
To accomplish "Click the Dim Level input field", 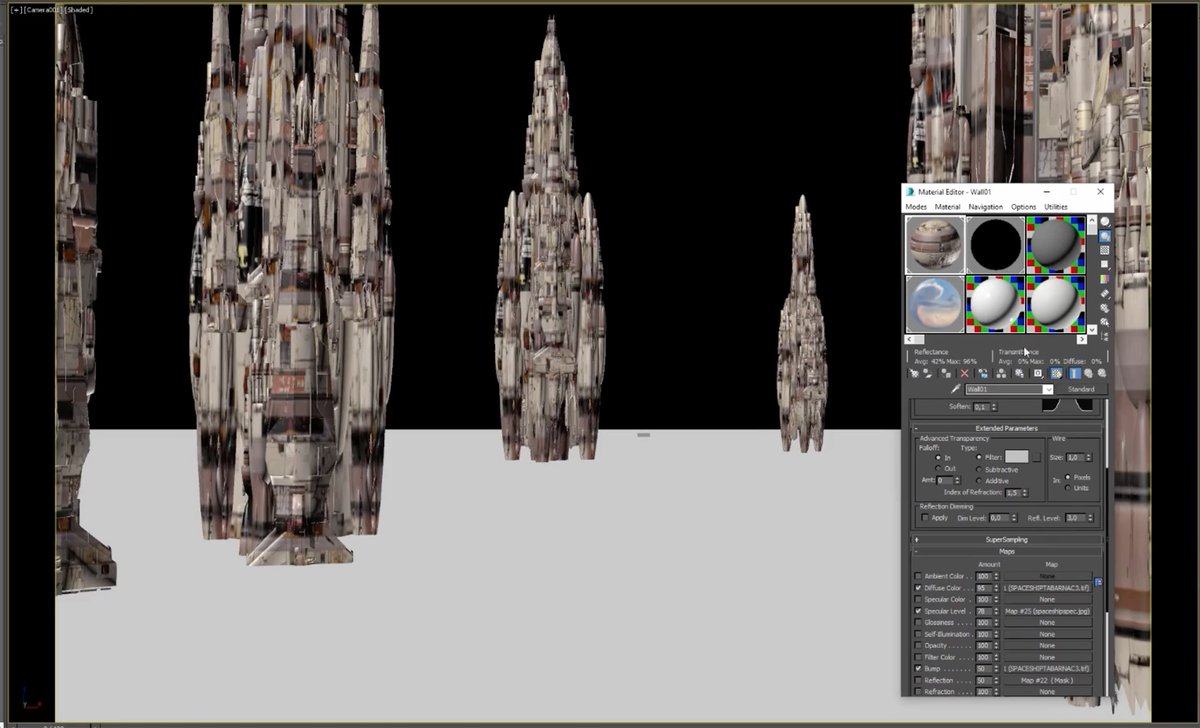I will [x=1000, y=518].
